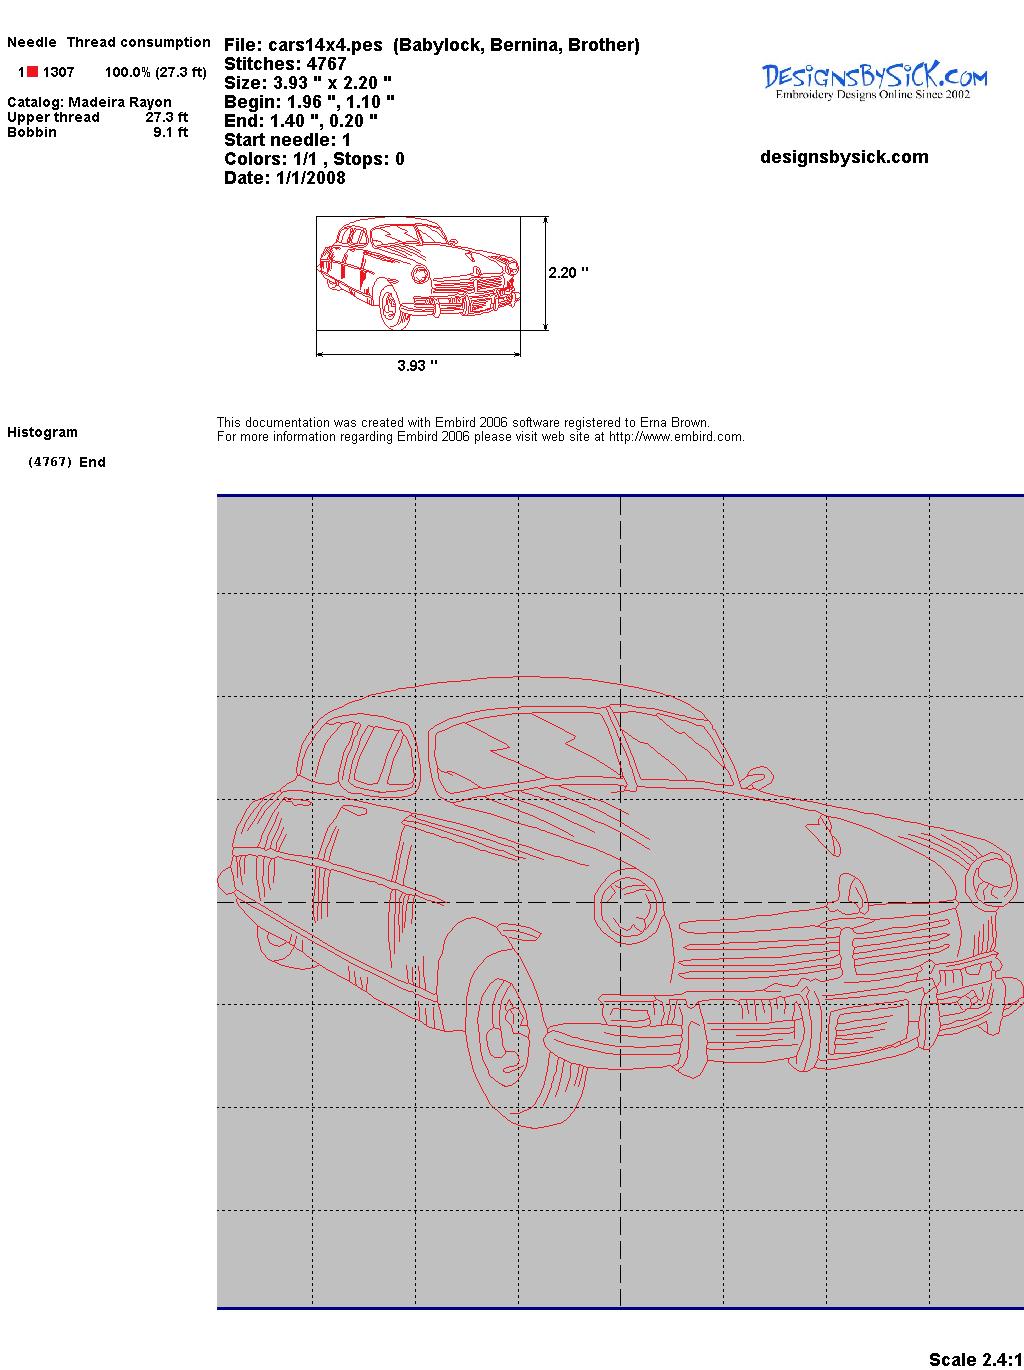Viewport: 1024px width, 1370px height.
Task: Click the Thread consumption column header
Action: click(138, 42)
